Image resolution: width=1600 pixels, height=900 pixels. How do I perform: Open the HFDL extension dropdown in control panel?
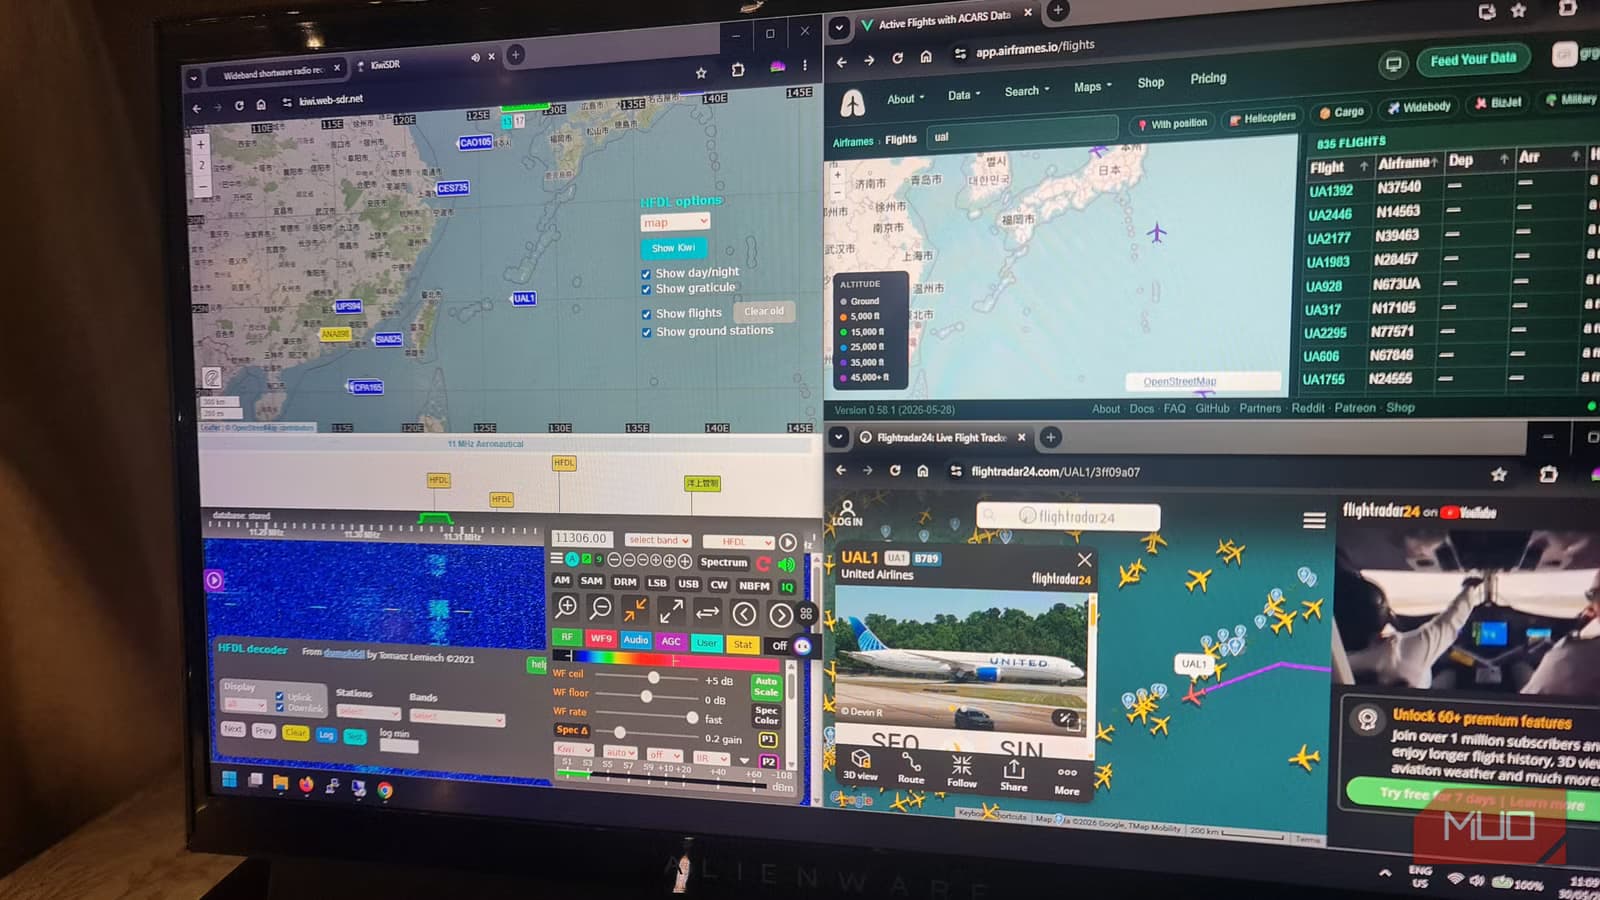(x=738, y=542)
